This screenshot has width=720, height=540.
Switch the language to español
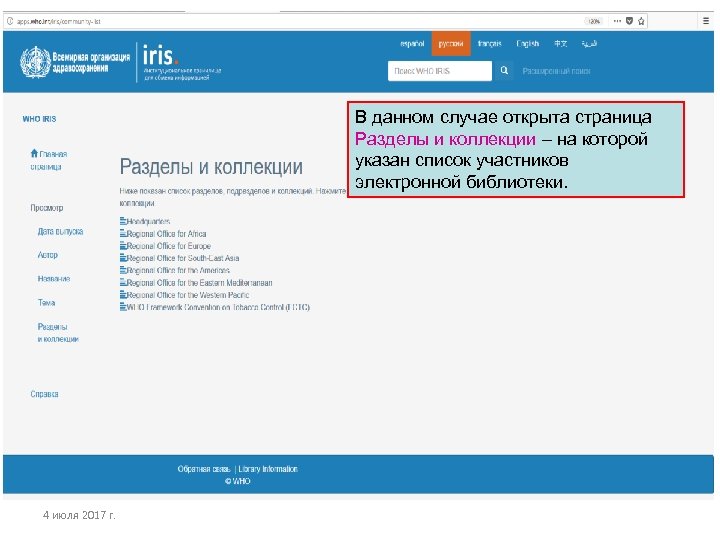pos(412,44)
